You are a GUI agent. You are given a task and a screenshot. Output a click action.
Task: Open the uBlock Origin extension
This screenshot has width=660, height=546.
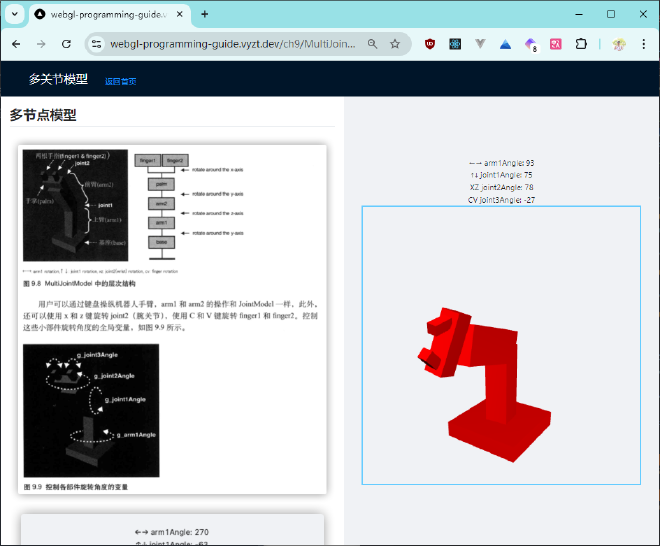point(430,44)
